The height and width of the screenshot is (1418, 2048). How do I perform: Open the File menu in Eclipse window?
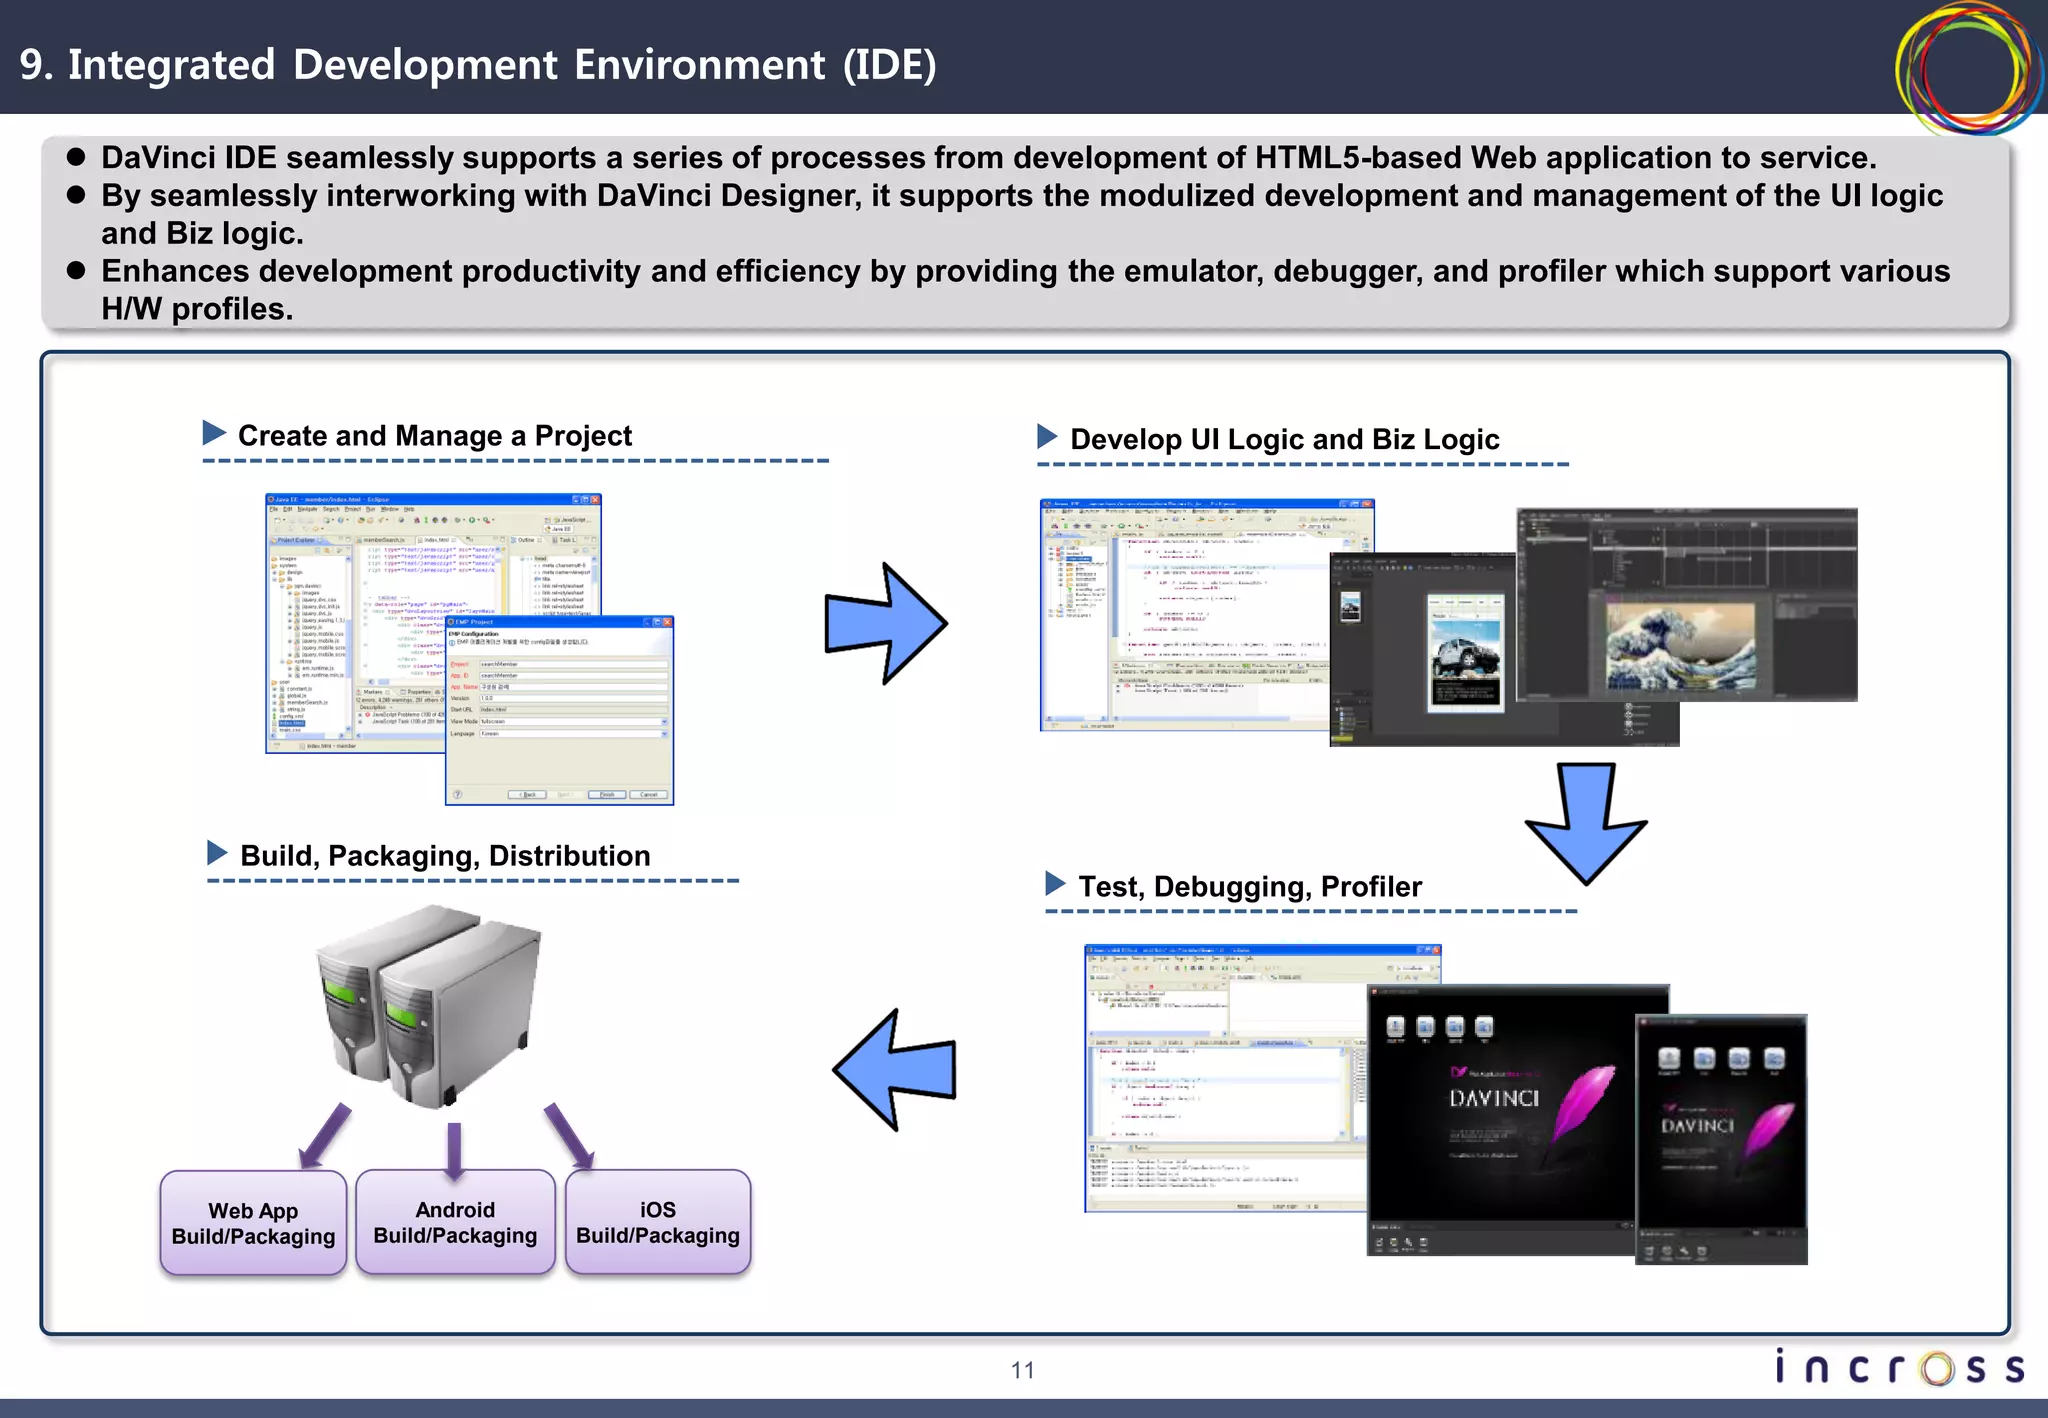[273, 509]
